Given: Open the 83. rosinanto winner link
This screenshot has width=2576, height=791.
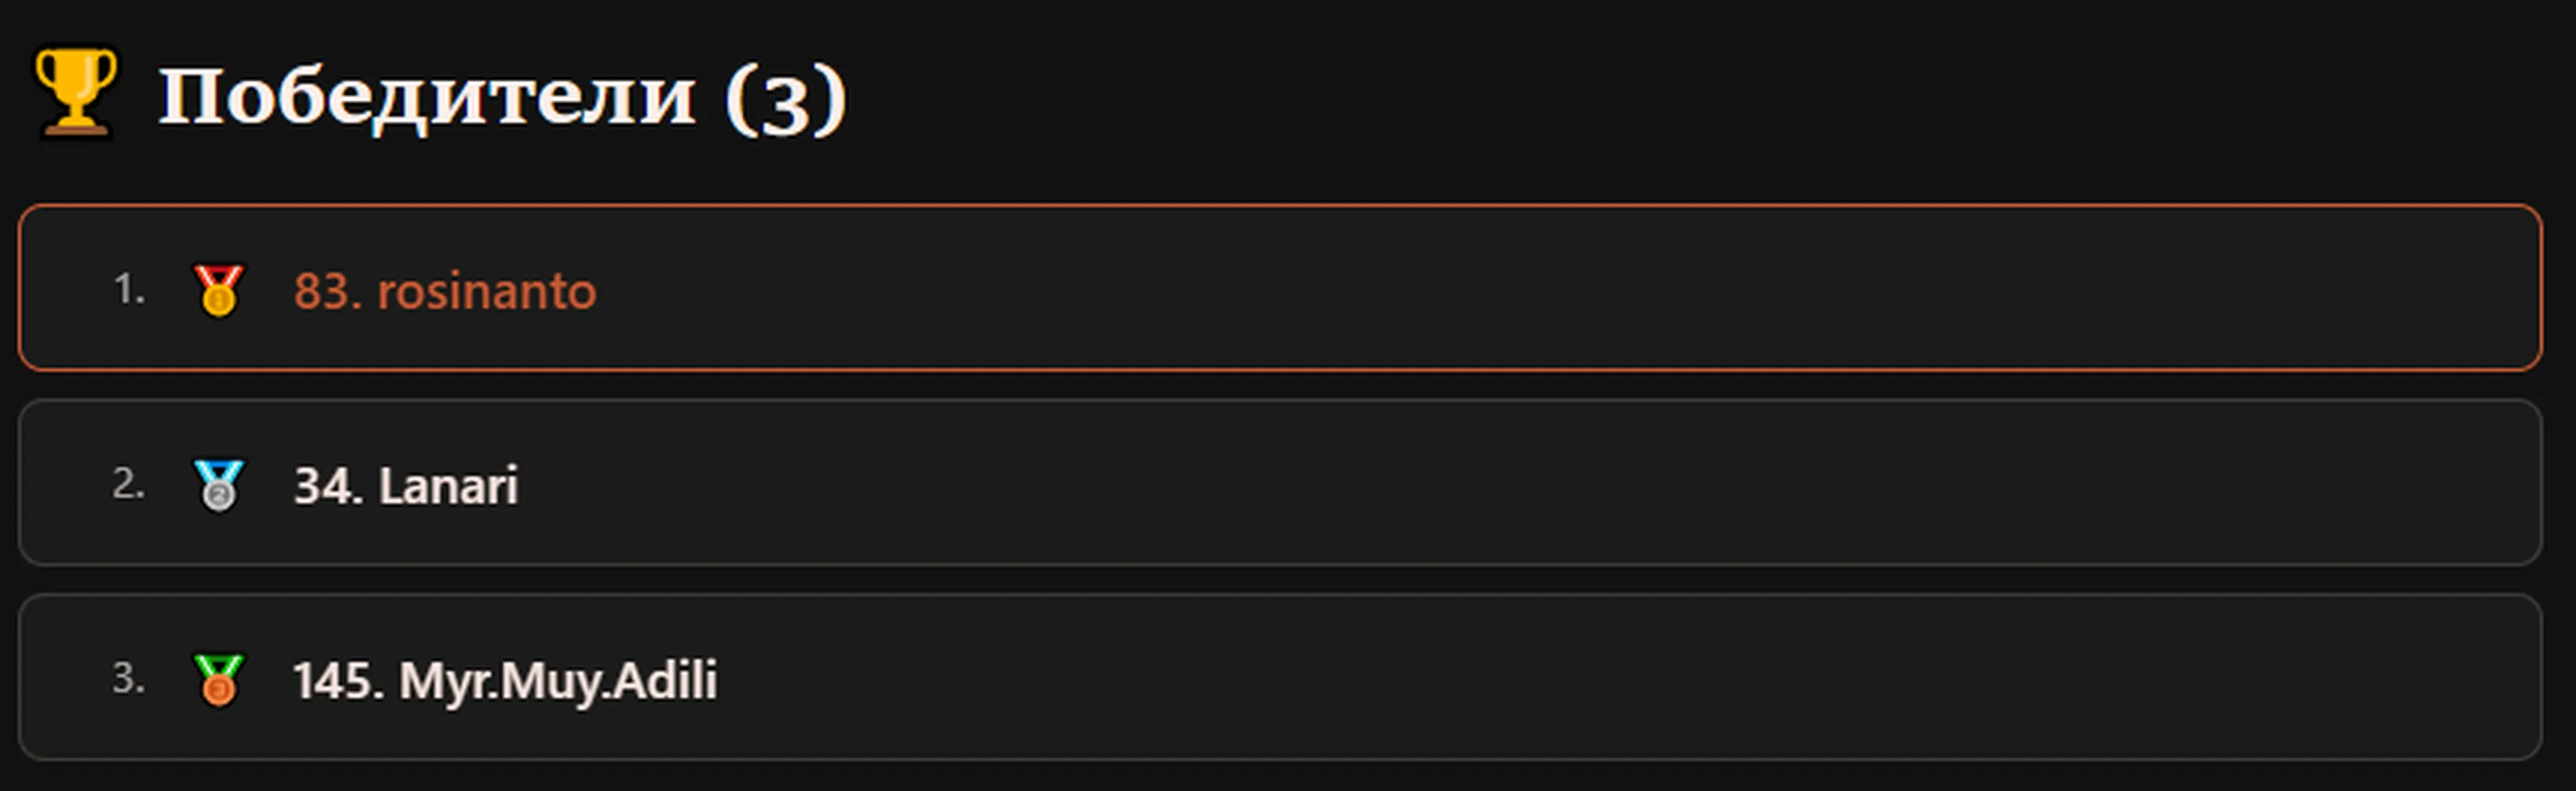Looking at the screenshot, I should pos(444,291).
